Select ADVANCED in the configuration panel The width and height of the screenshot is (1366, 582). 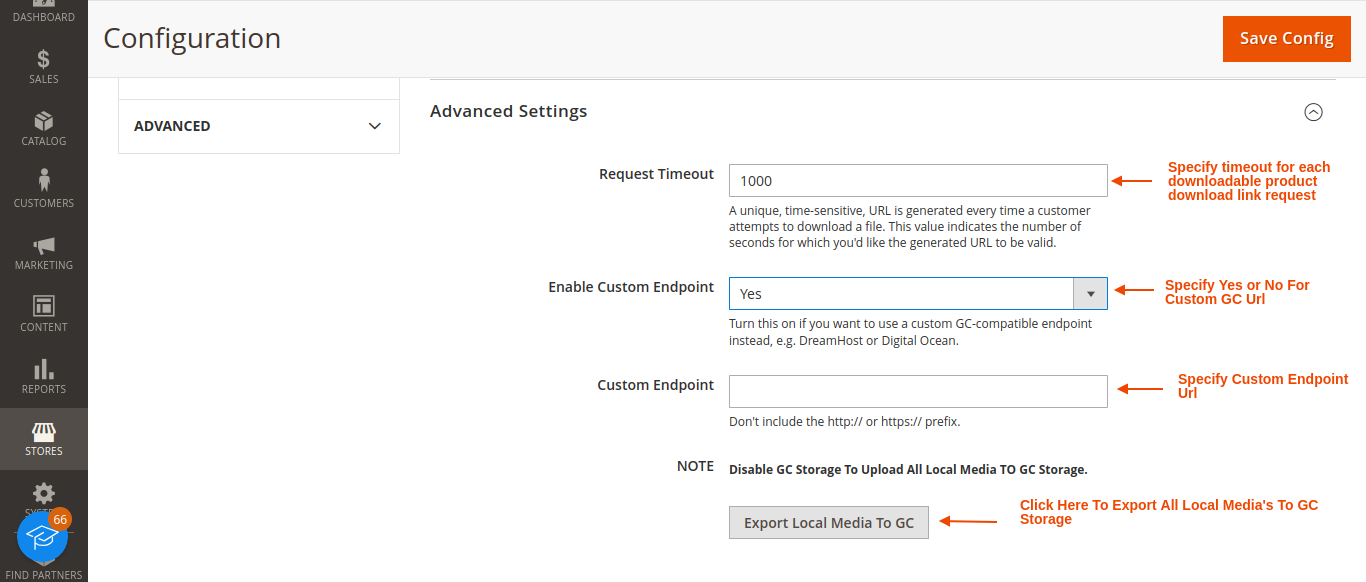click(x=172, y=126)
